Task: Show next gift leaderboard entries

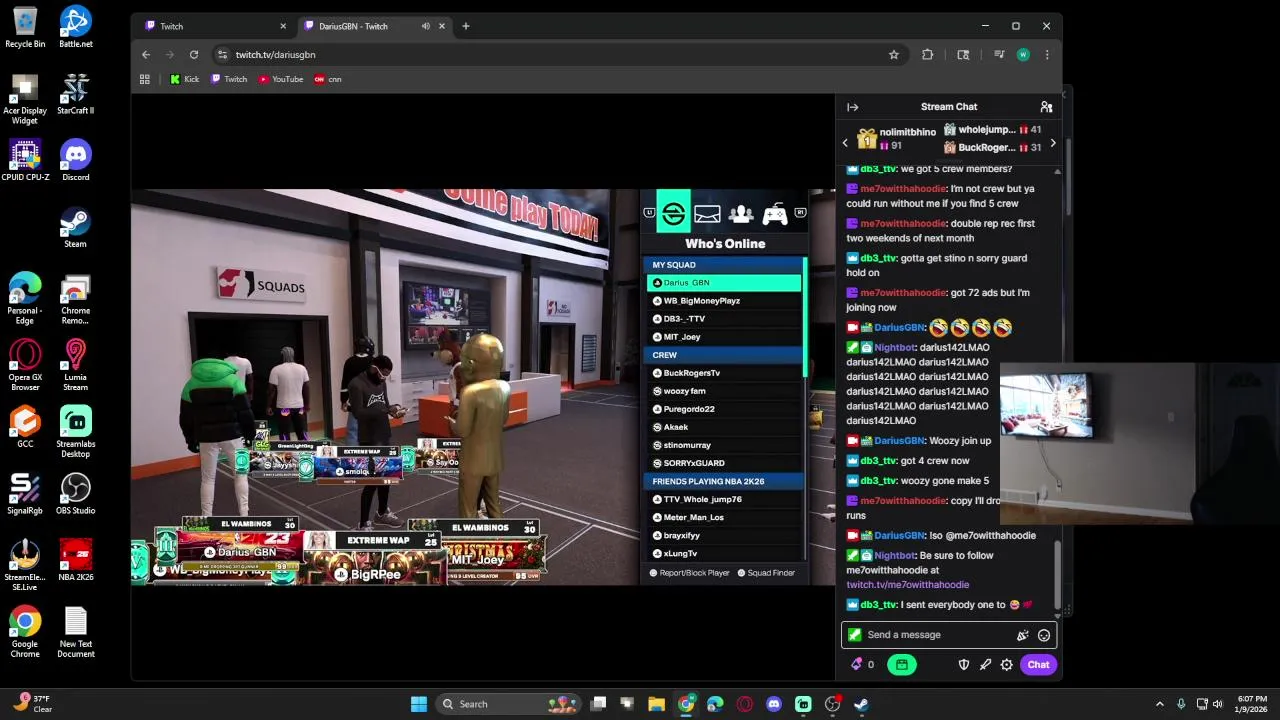Action: (x=1052, y=143)
